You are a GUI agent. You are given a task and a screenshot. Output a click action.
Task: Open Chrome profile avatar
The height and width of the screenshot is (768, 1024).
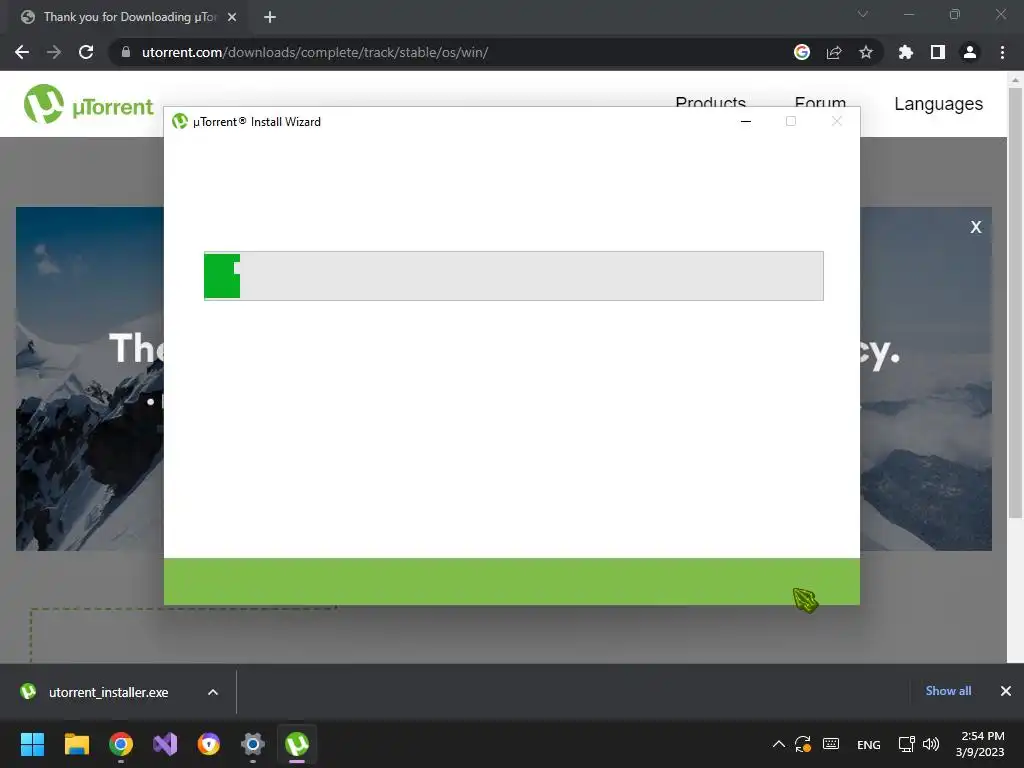pyautogui.click(x=970, y=52)
